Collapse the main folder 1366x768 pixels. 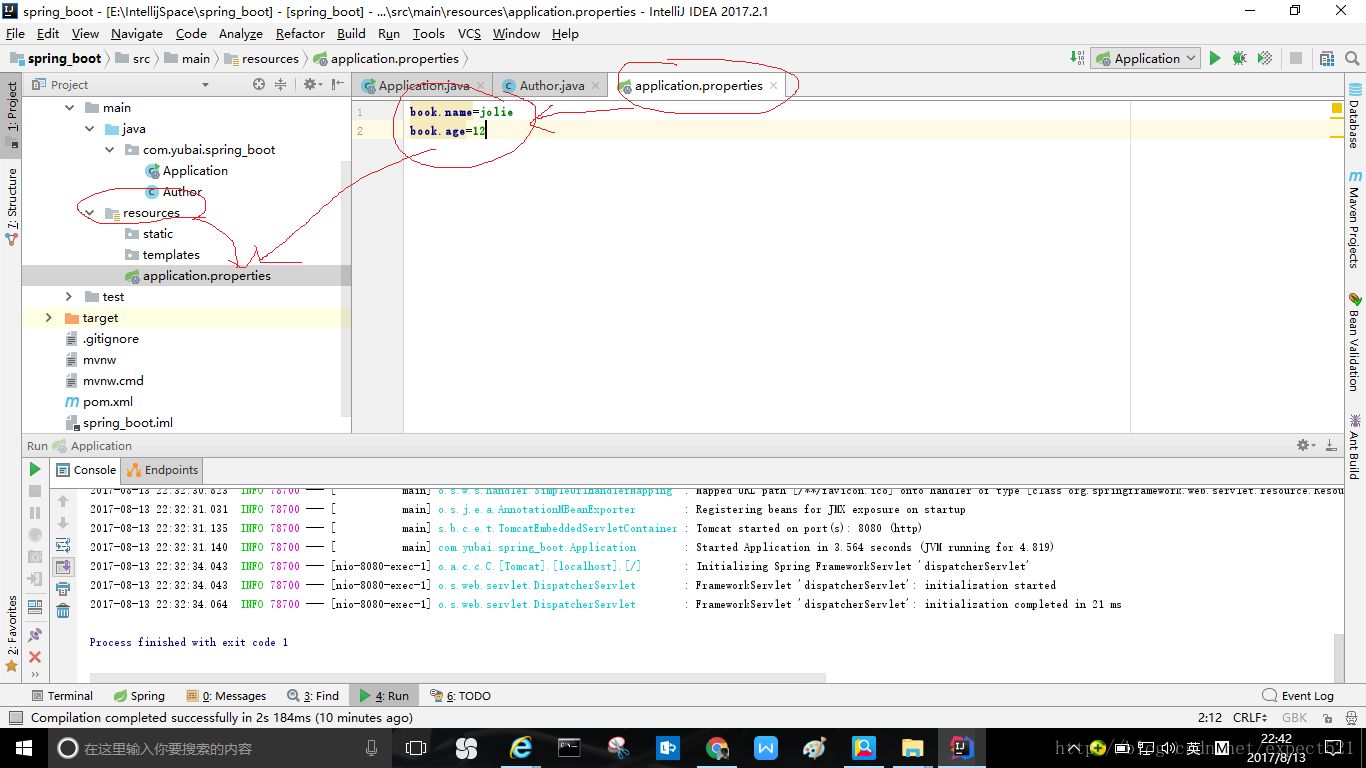(70, 107)
